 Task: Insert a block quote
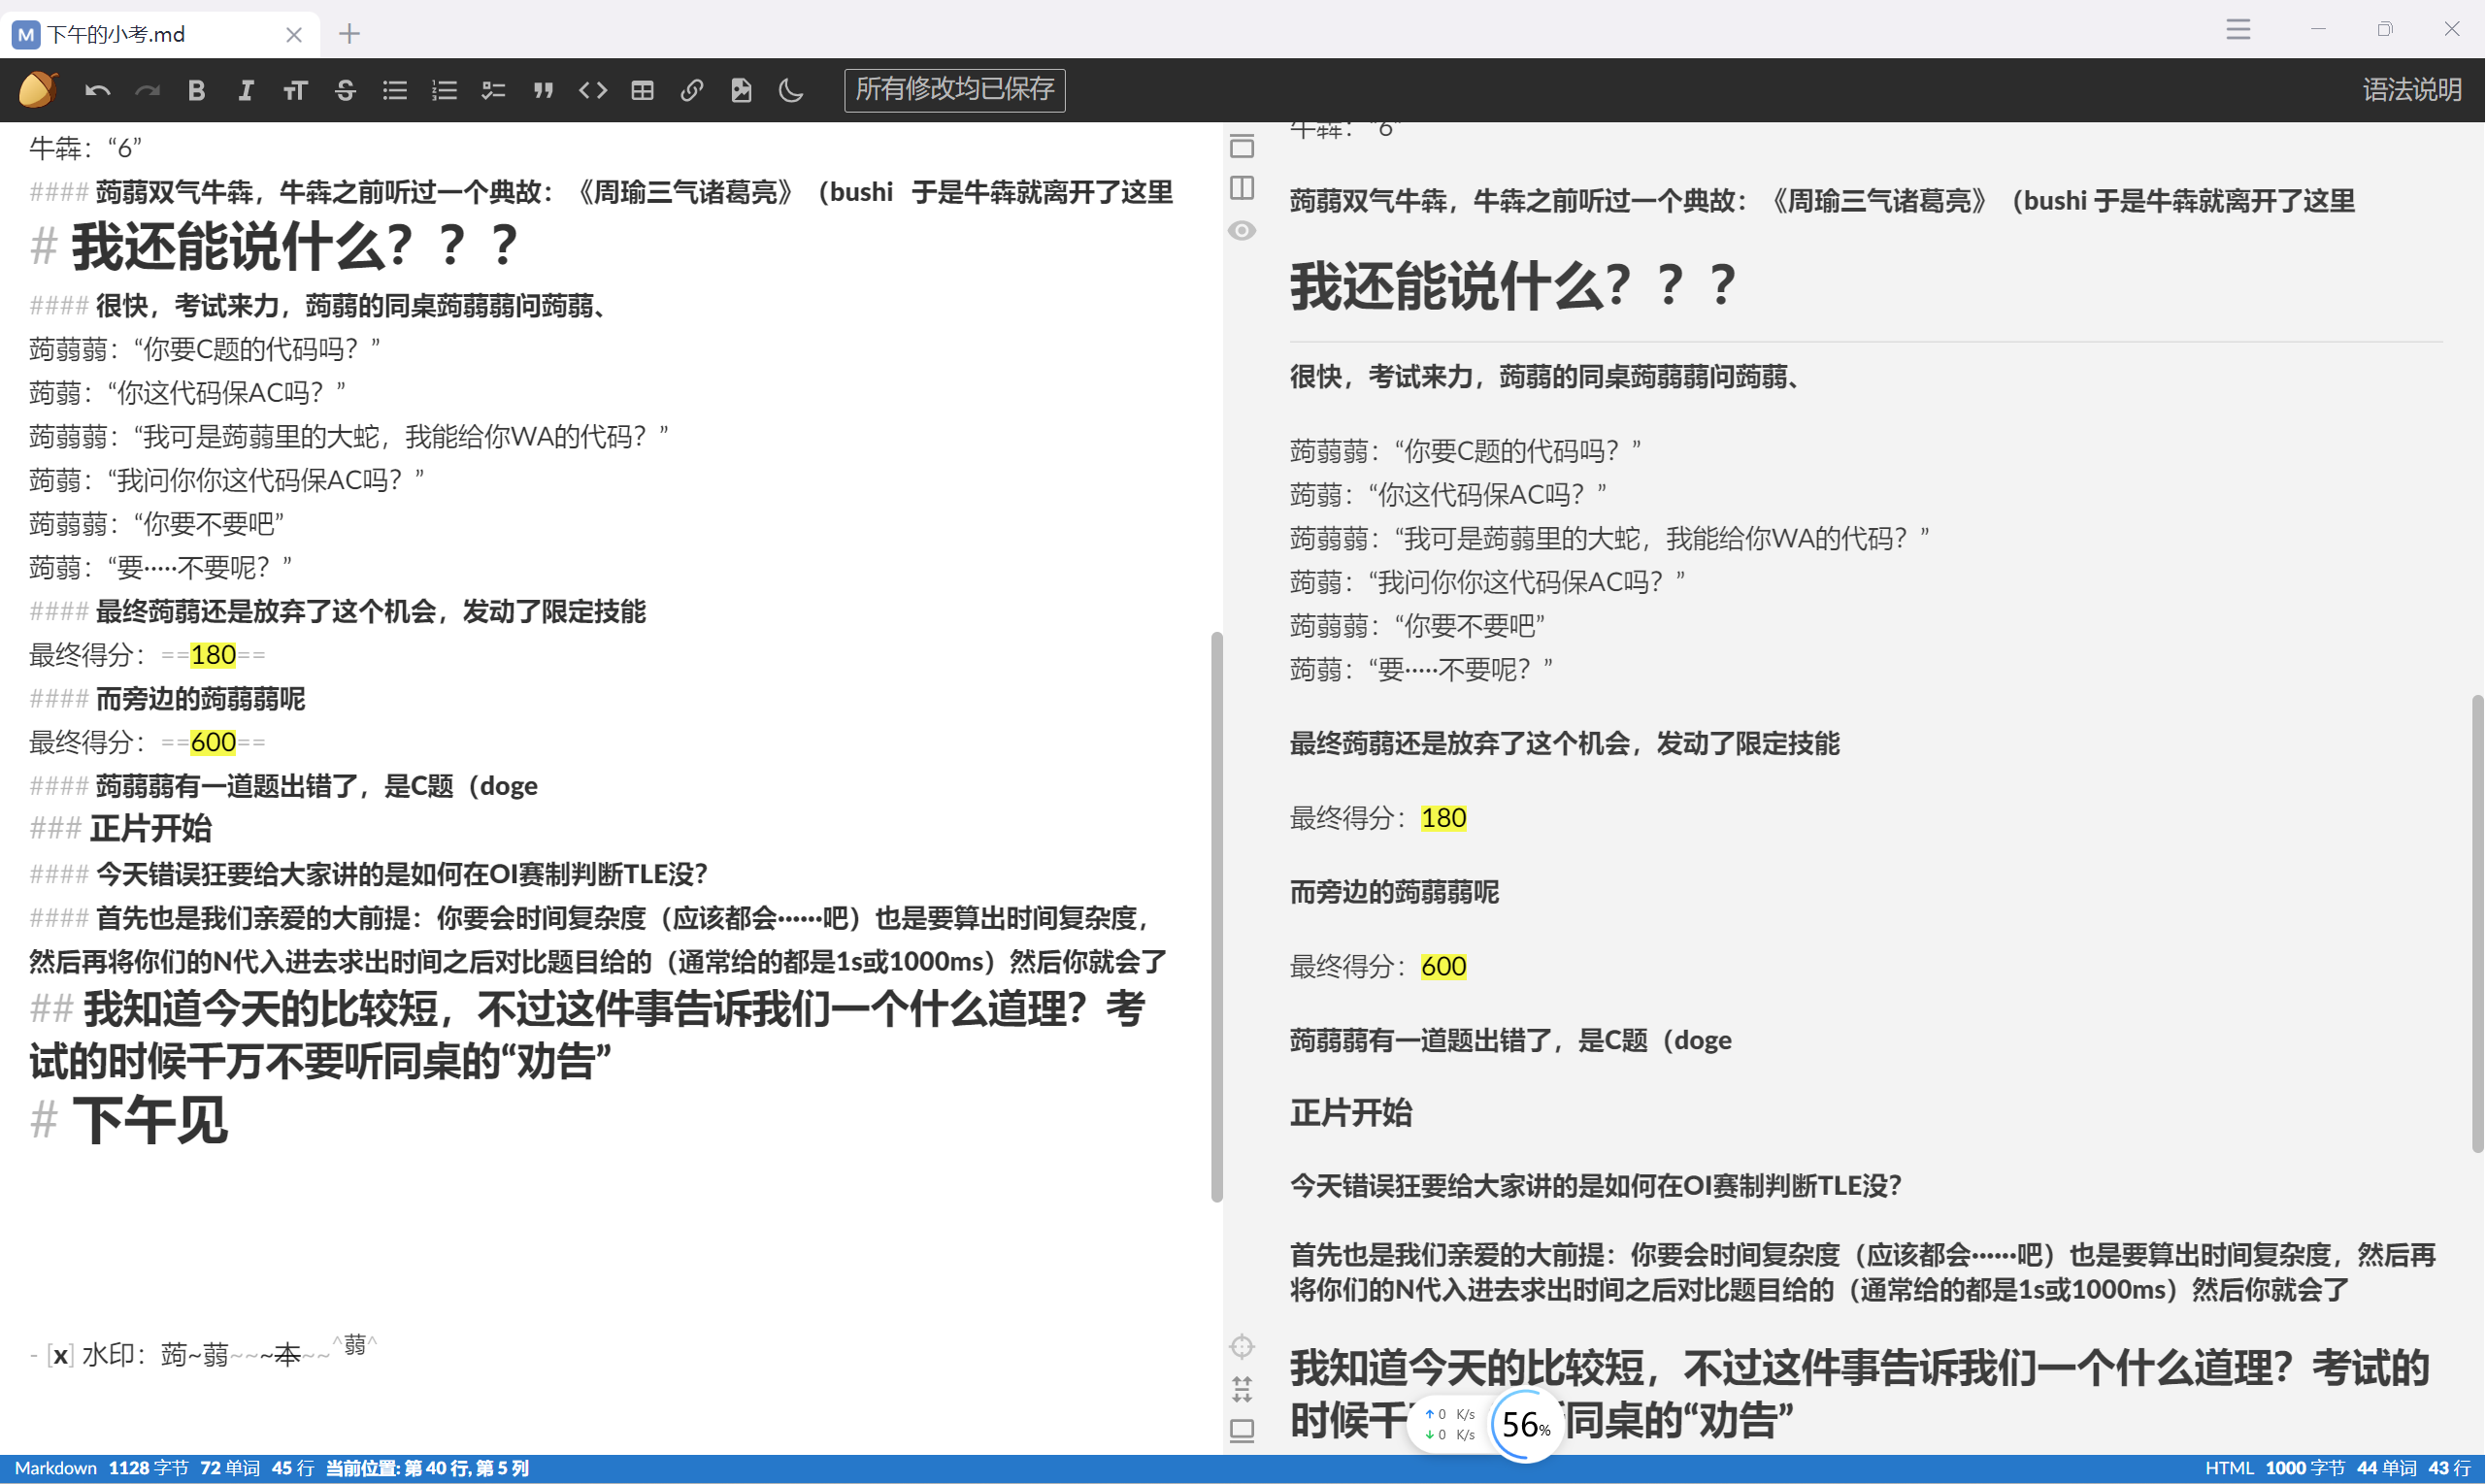coord(543,91)
